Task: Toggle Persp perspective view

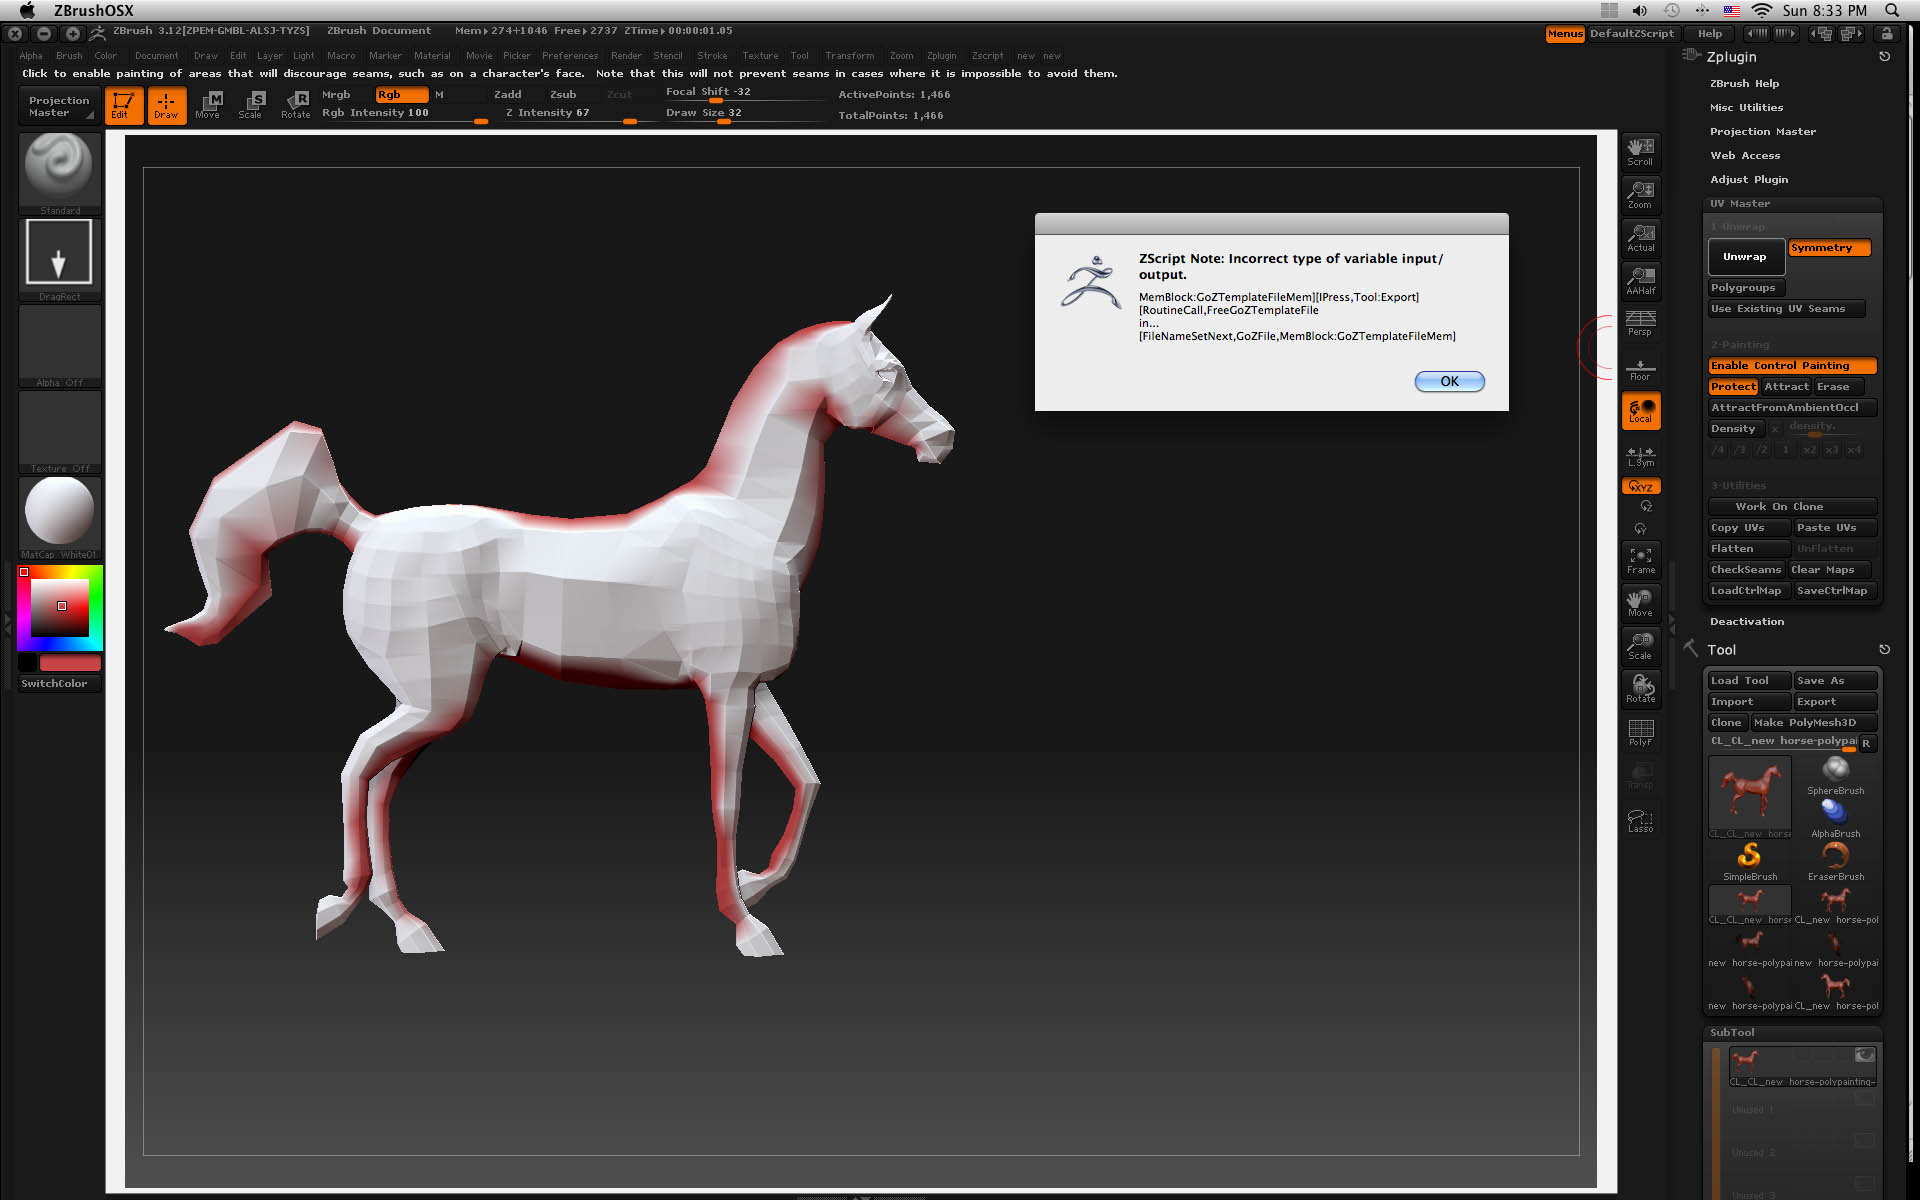Action: coord(1640,322)
